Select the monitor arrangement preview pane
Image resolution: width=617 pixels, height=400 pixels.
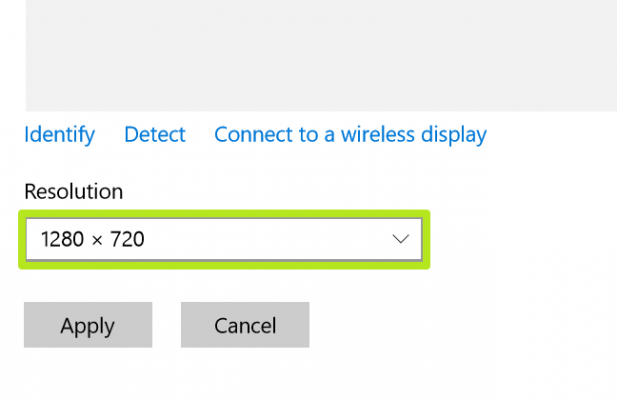click(x=320, y=55)
